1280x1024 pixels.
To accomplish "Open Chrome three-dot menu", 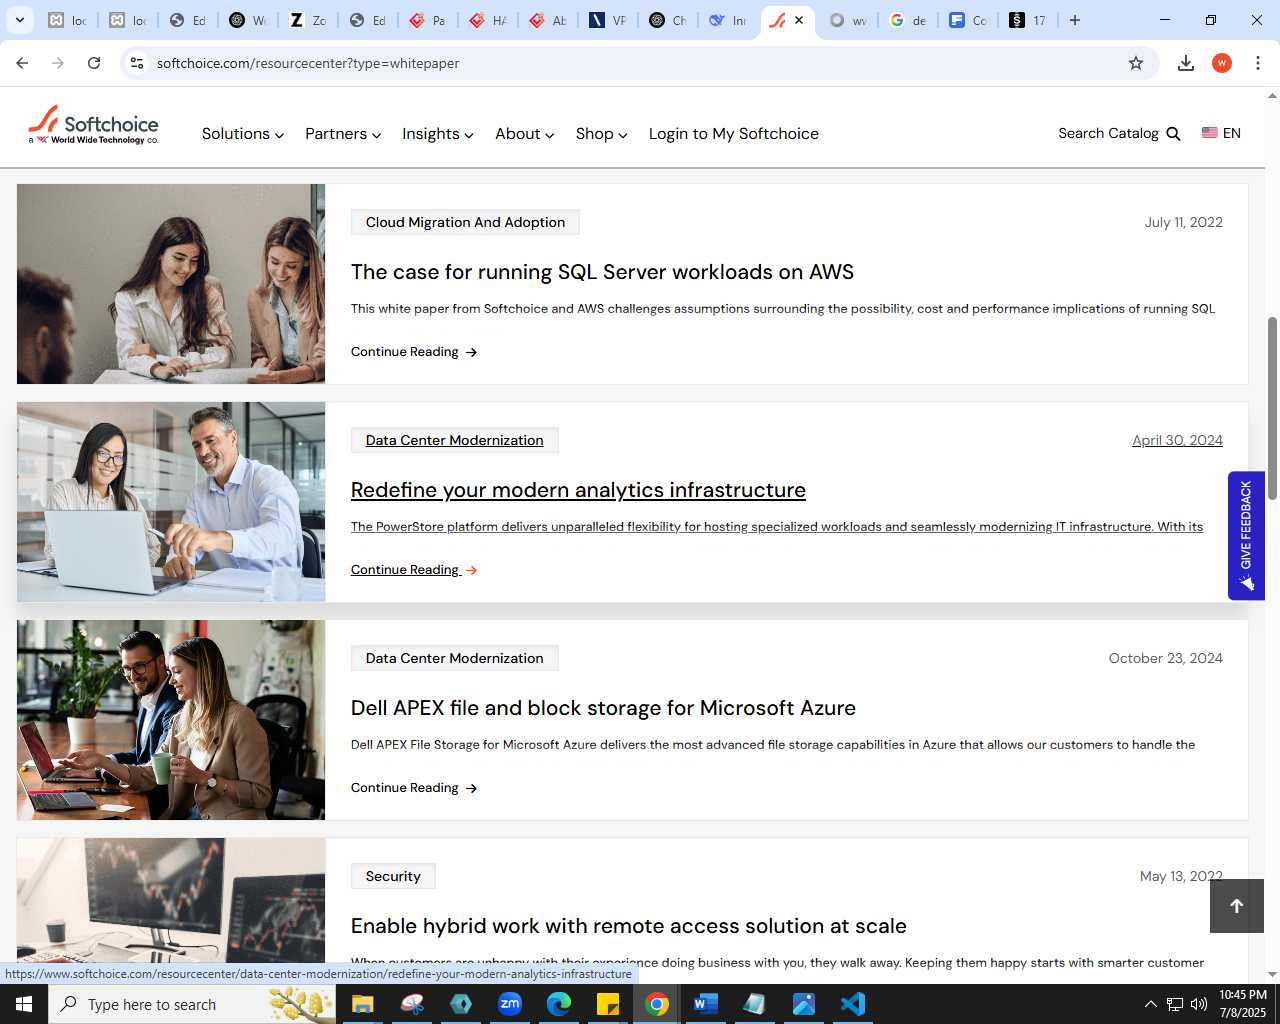I will click(1258, 63).
